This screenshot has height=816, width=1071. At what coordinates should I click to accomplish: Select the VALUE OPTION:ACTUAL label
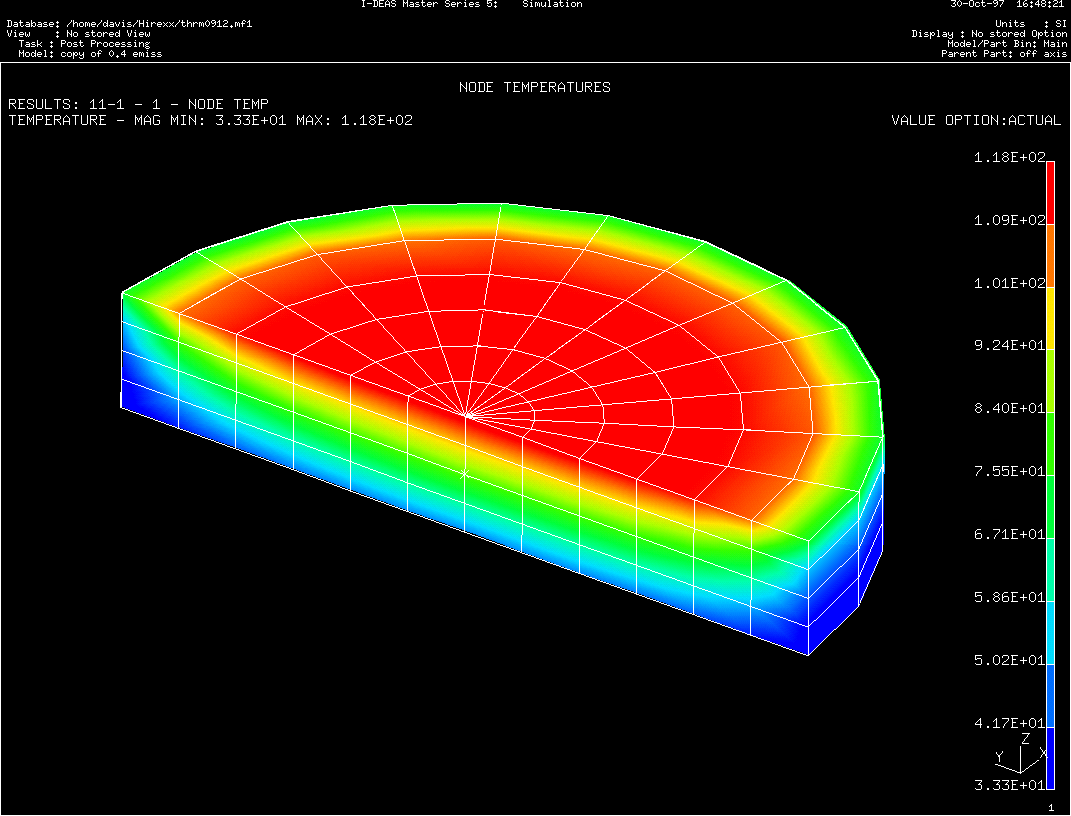point(976,120)
